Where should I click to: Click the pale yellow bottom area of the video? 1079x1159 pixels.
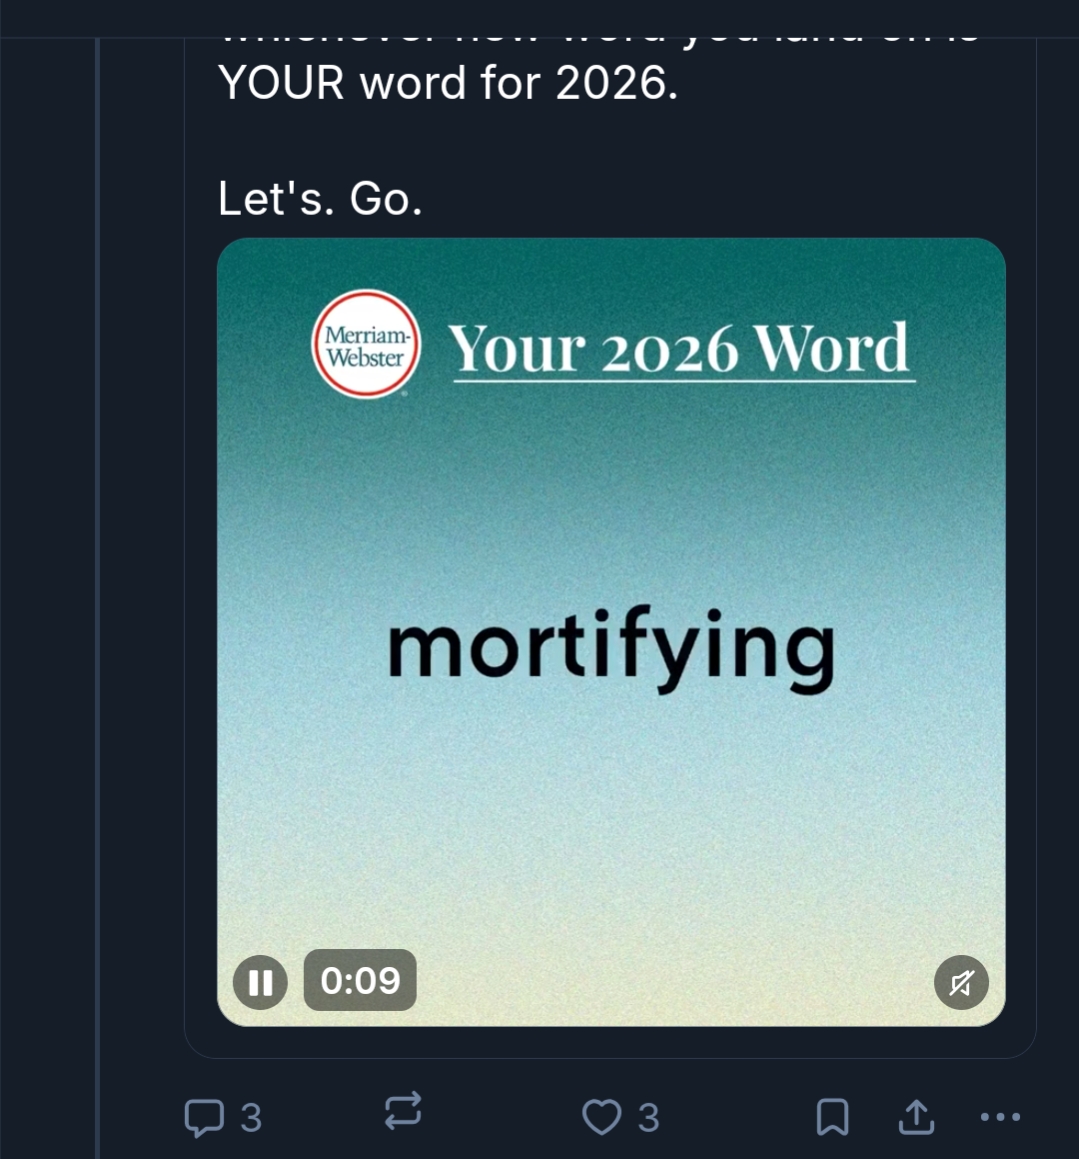[x=610, y=900]
